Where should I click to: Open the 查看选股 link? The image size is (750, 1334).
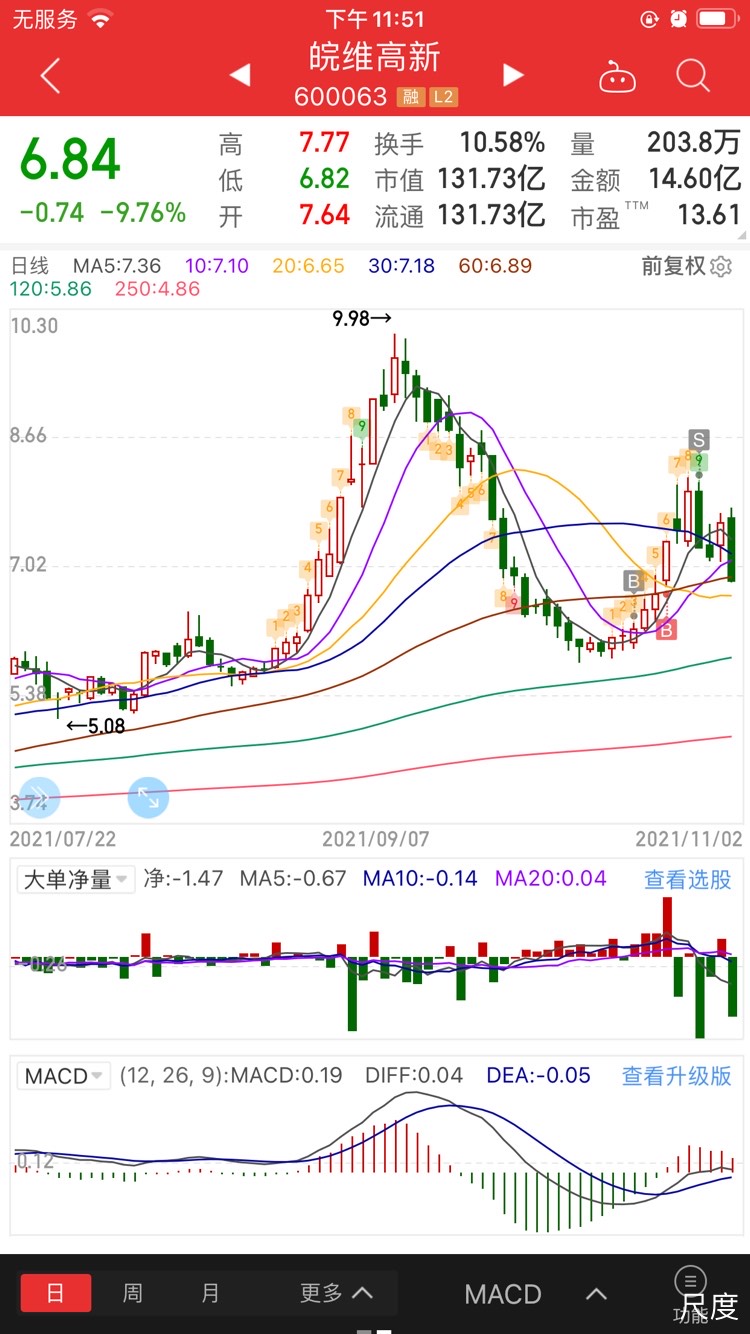click(x=687, y=879)
